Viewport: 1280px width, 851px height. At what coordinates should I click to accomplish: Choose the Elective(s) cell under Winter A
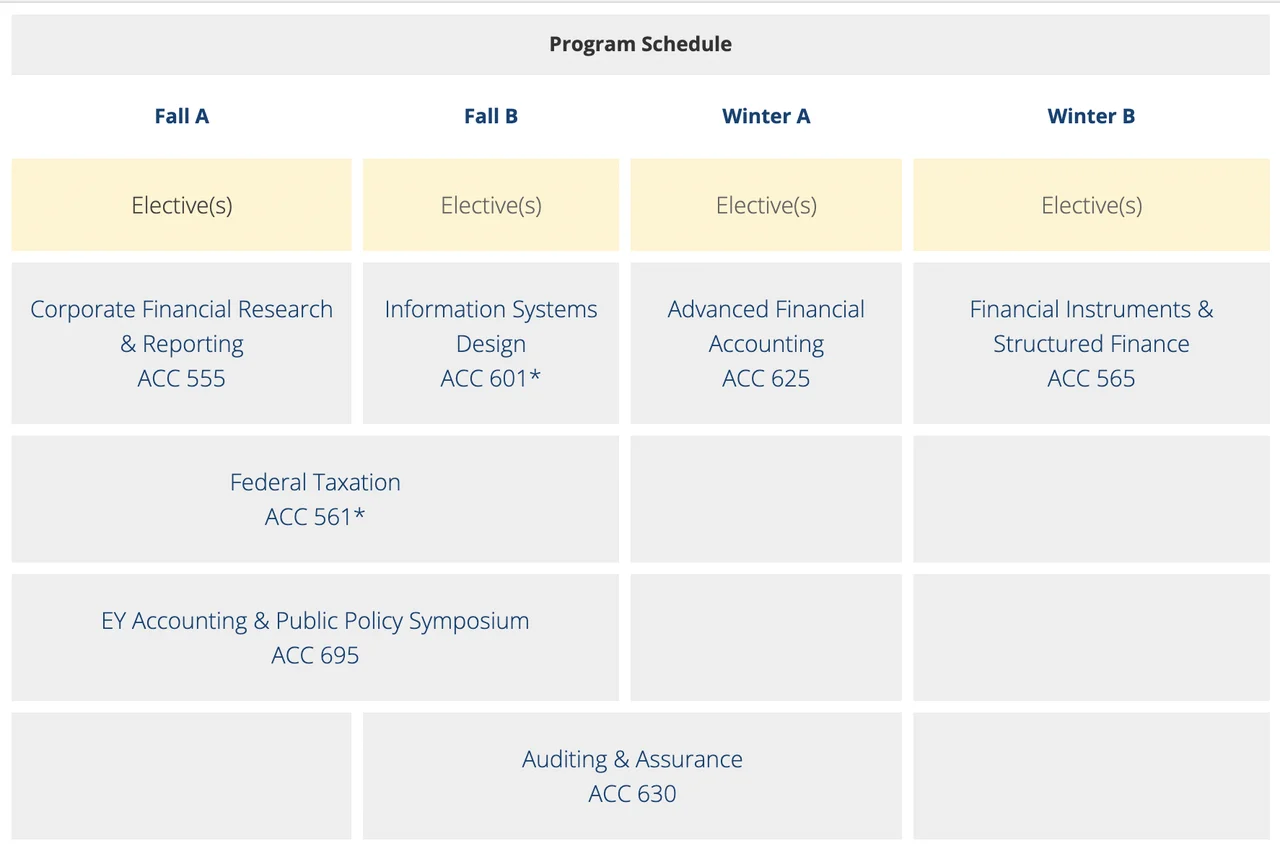(x=766, y=205)
